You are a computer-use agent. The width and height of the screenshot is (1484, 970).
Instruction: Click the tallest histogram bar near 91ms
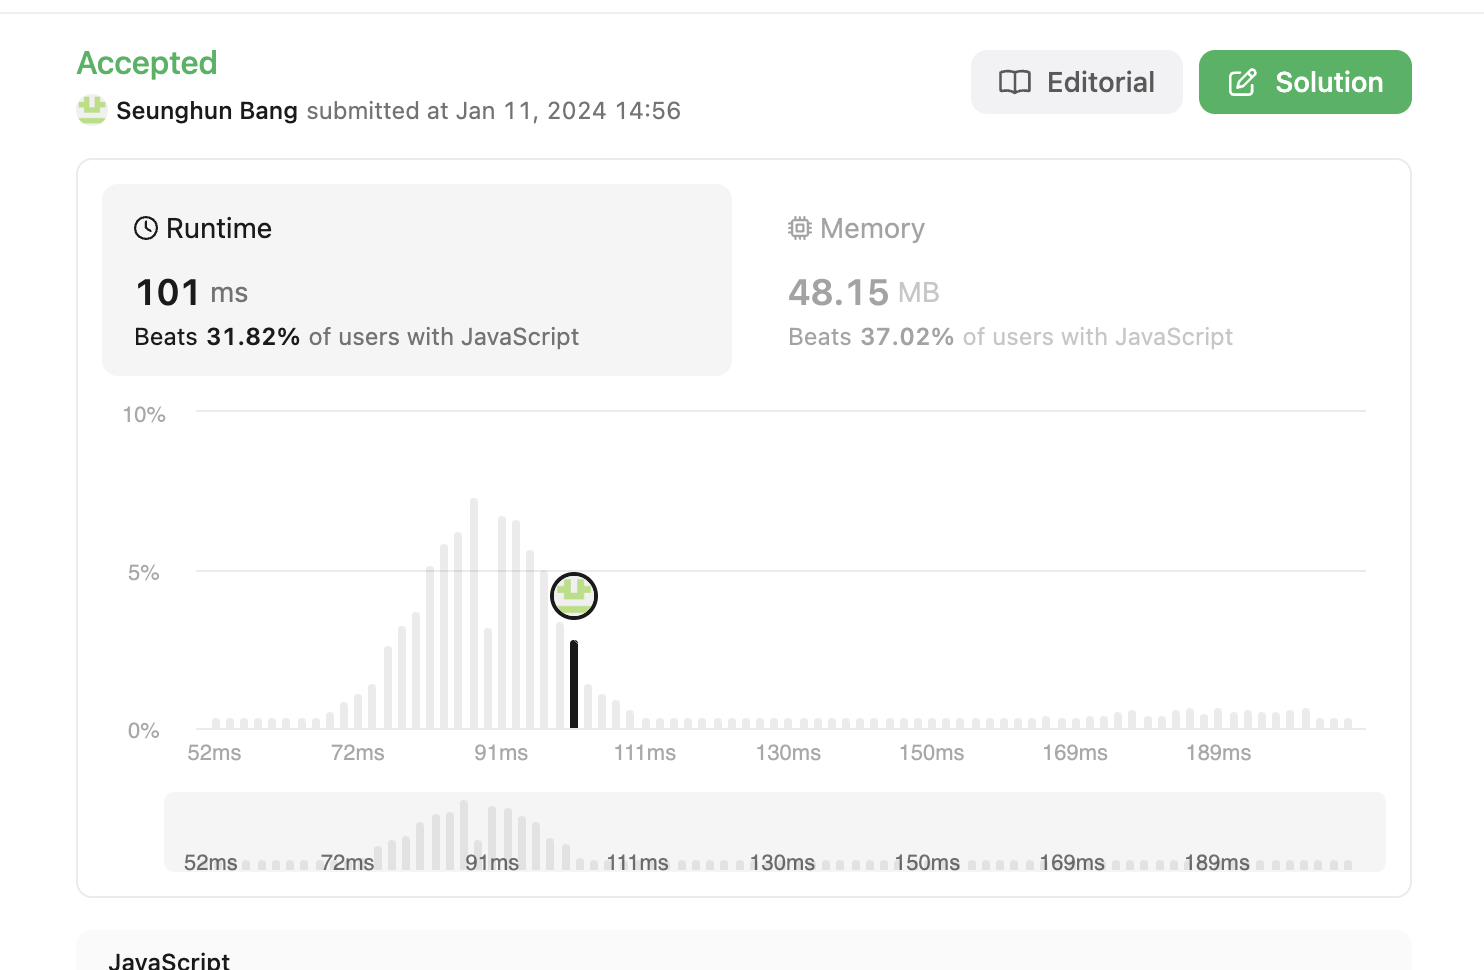tap(474, 613)
